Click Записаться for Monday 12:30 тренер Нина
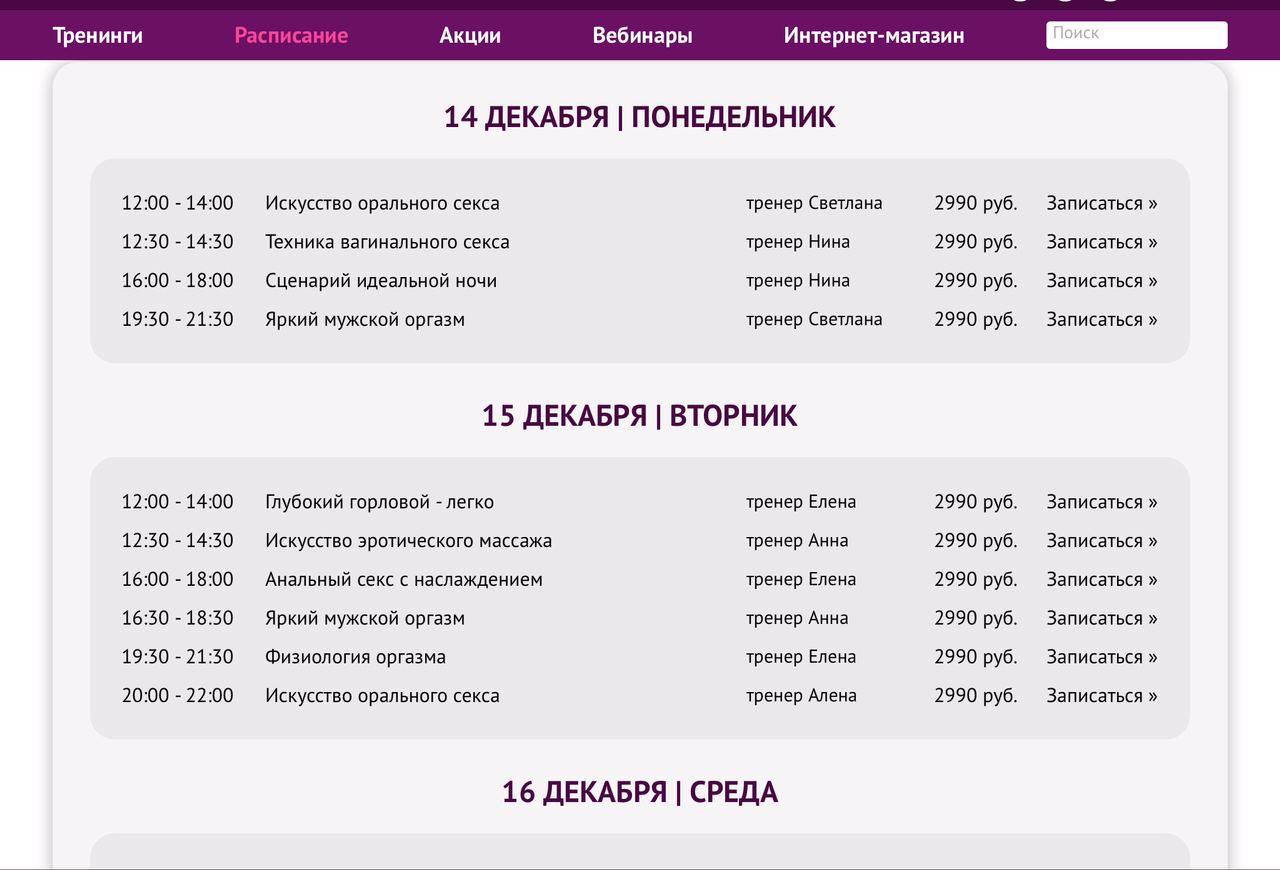 (x=1102, y=242)
